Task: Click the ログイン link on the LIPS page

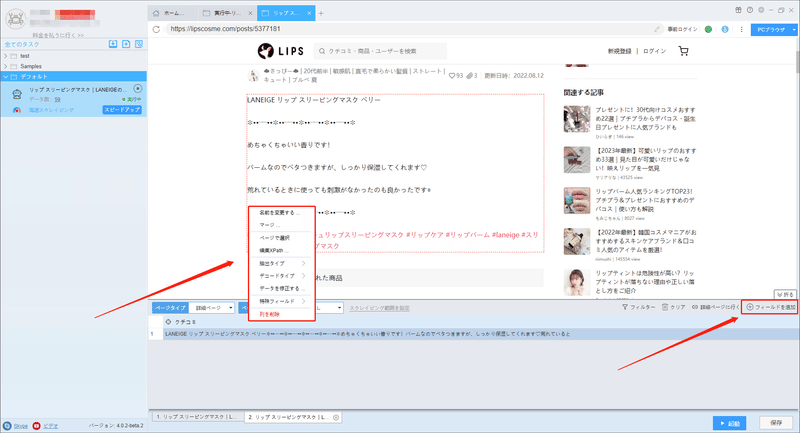Action: (x=654, y=51)
